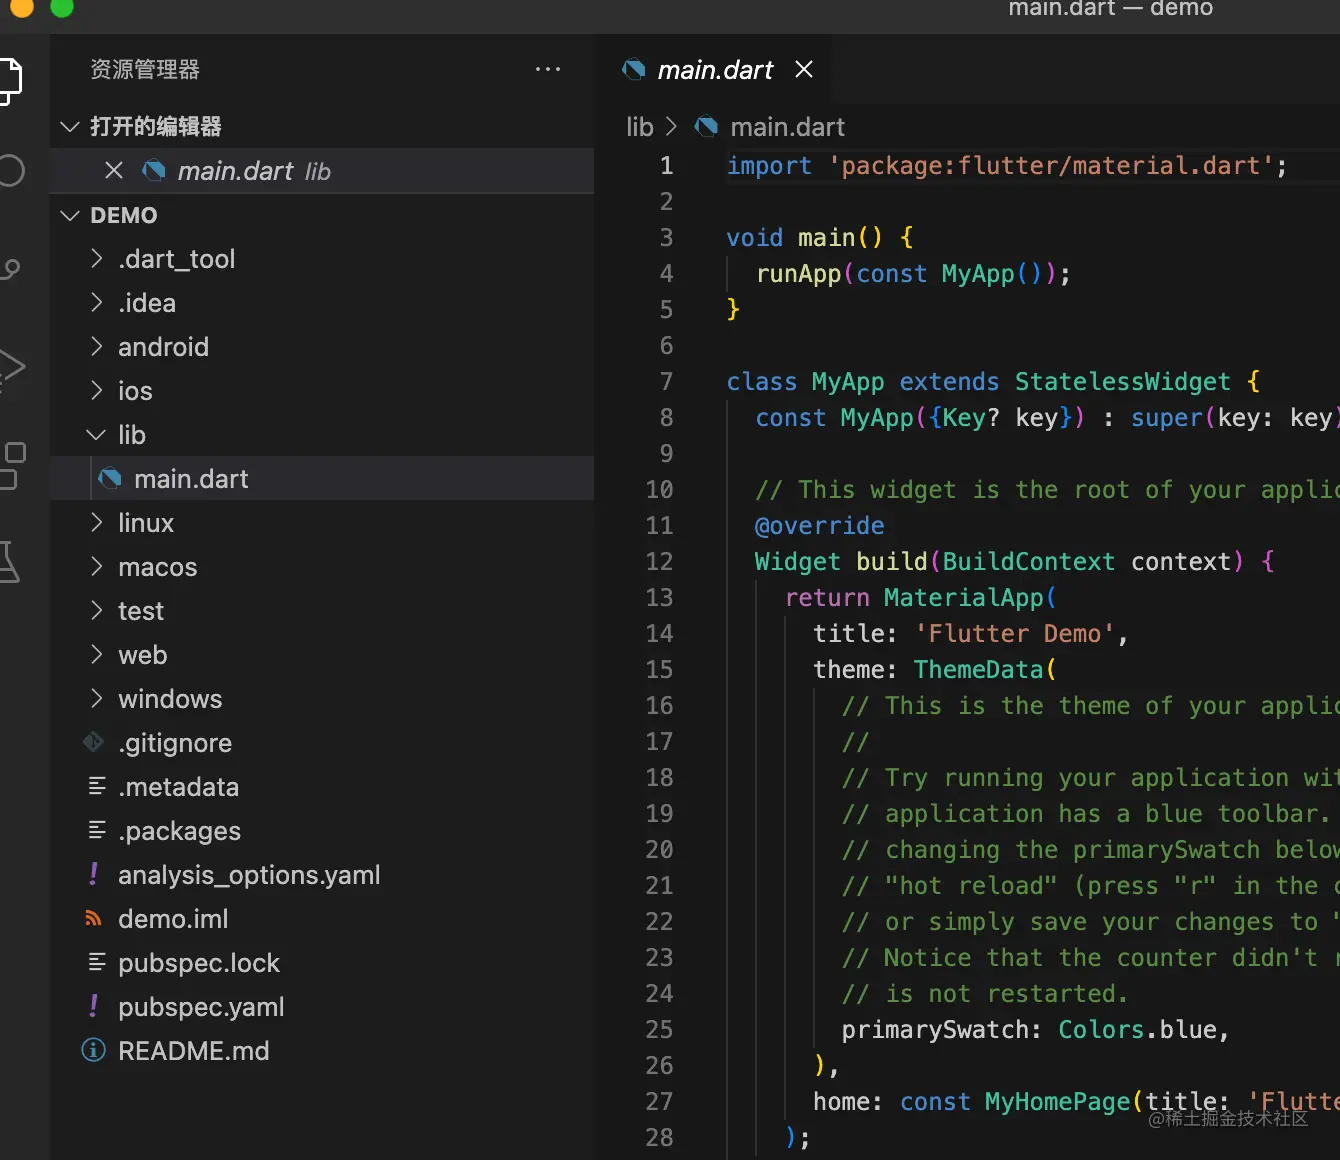Open the Testing flask icon

[10, 562]
